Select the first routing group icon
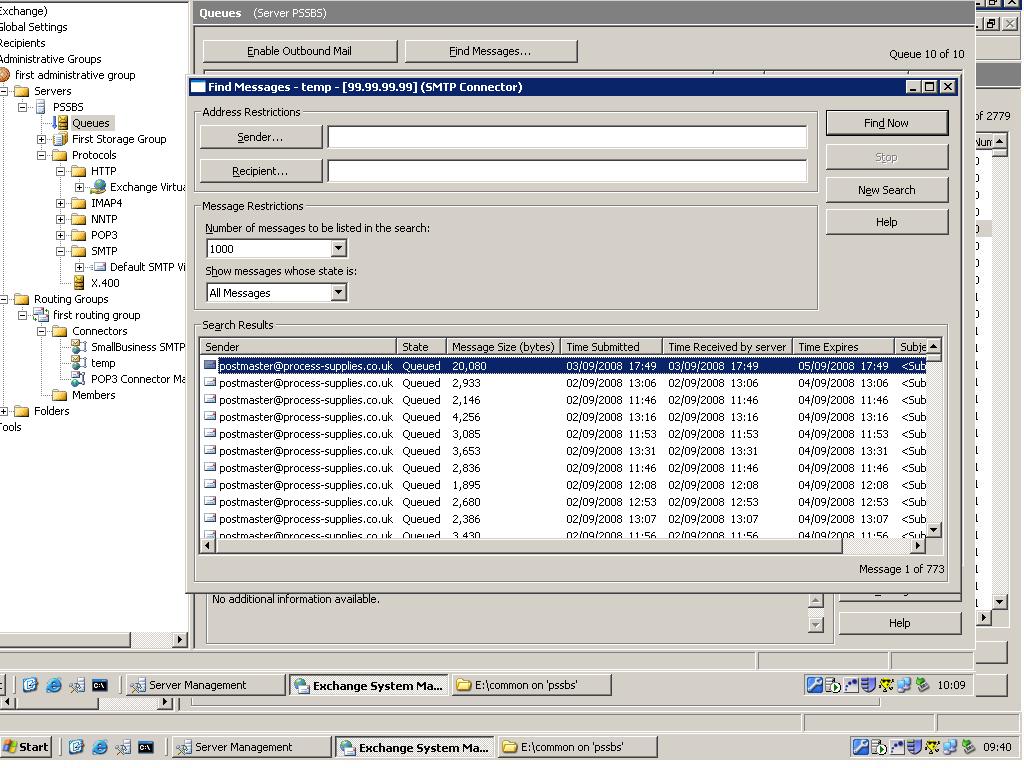Viewport: 1024px width, 768px height. pos(41,315)
